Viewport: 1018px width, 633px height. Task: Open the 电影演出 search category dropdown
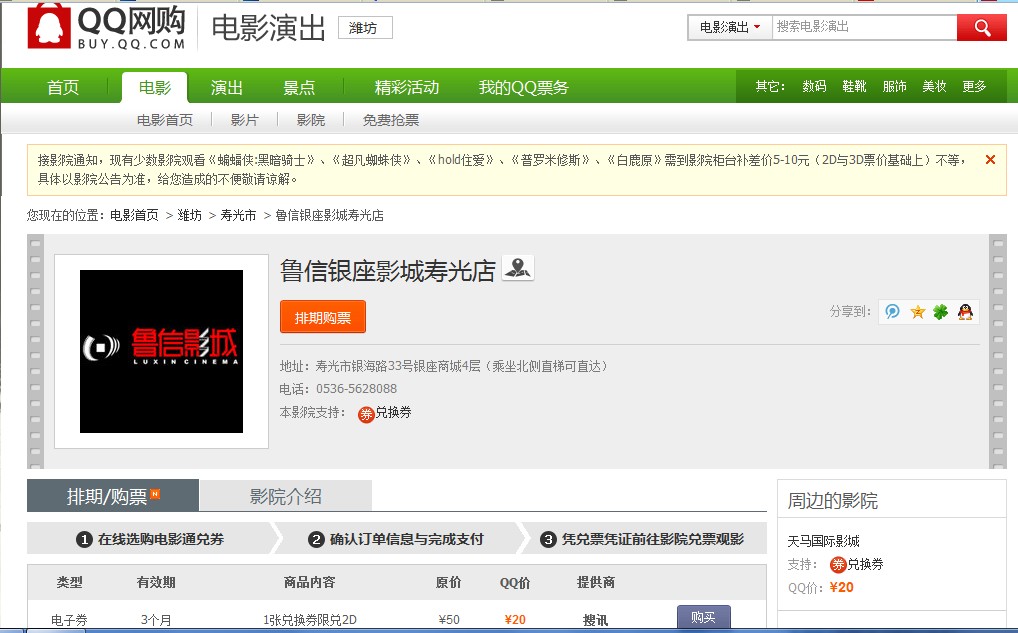tap(730, 27)
